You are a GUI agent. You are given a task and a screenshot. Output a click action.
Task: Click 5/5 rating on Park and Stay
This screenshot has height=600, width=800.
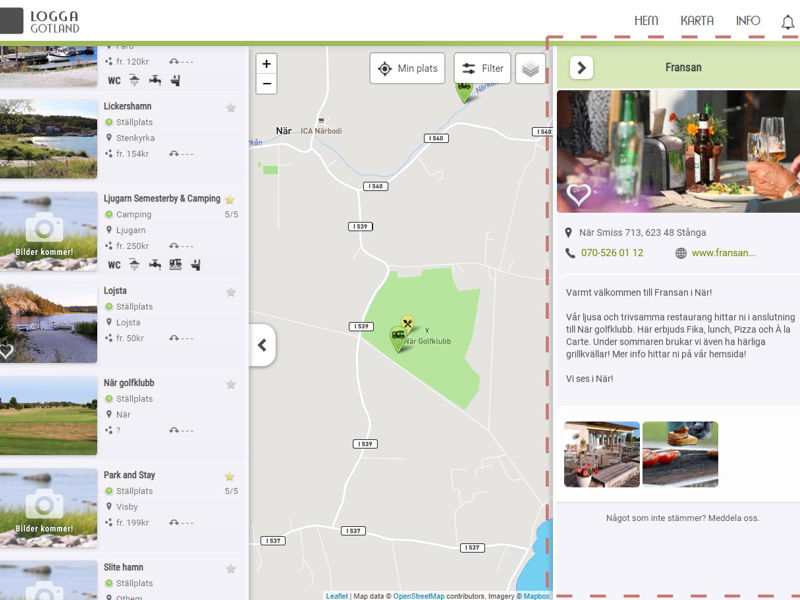[231, 491]
